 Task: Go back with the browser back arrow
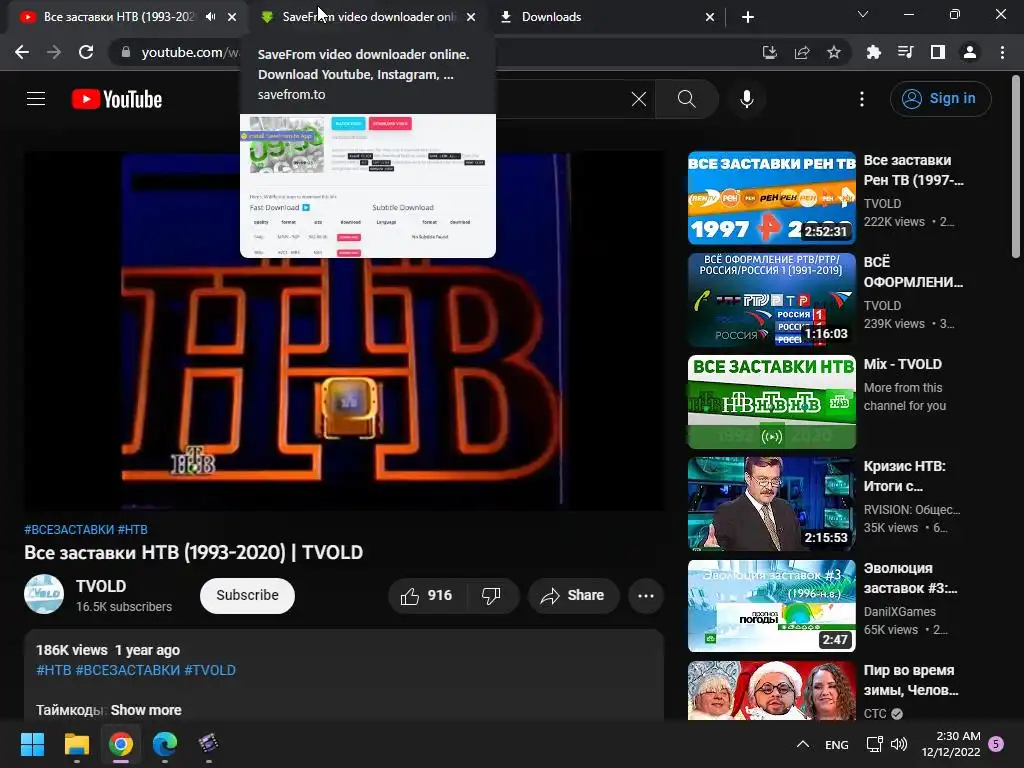click(22, 52)
